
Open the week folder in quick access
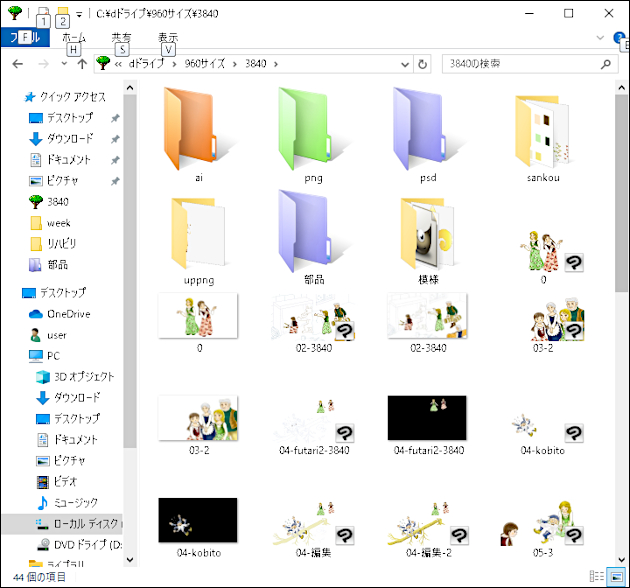50,223
